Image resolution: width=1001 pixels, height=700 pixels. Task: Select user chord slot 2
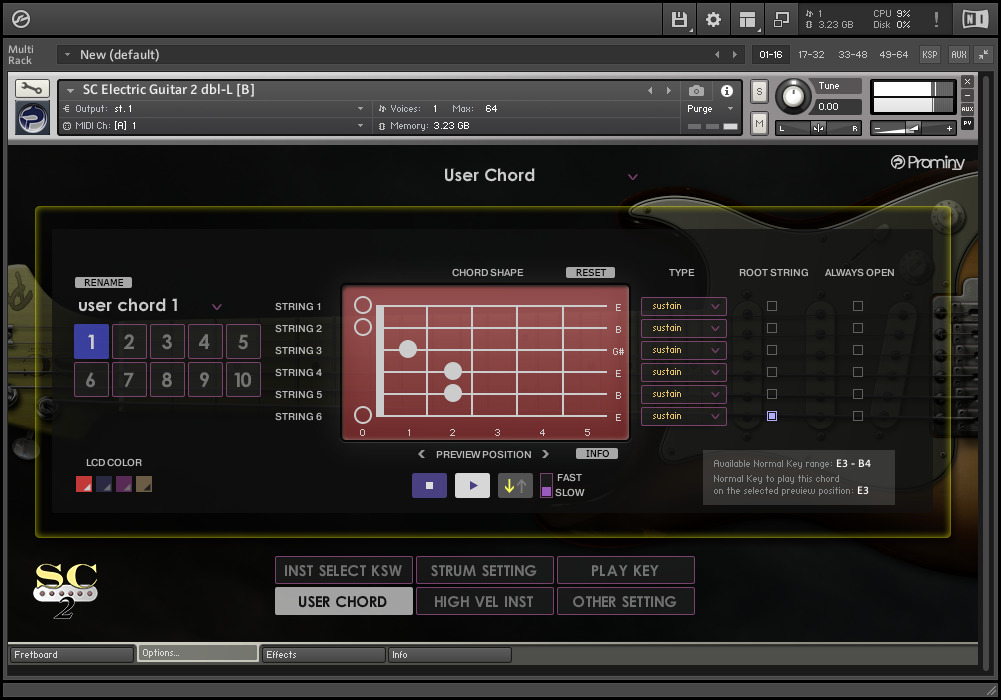point(129,342)
